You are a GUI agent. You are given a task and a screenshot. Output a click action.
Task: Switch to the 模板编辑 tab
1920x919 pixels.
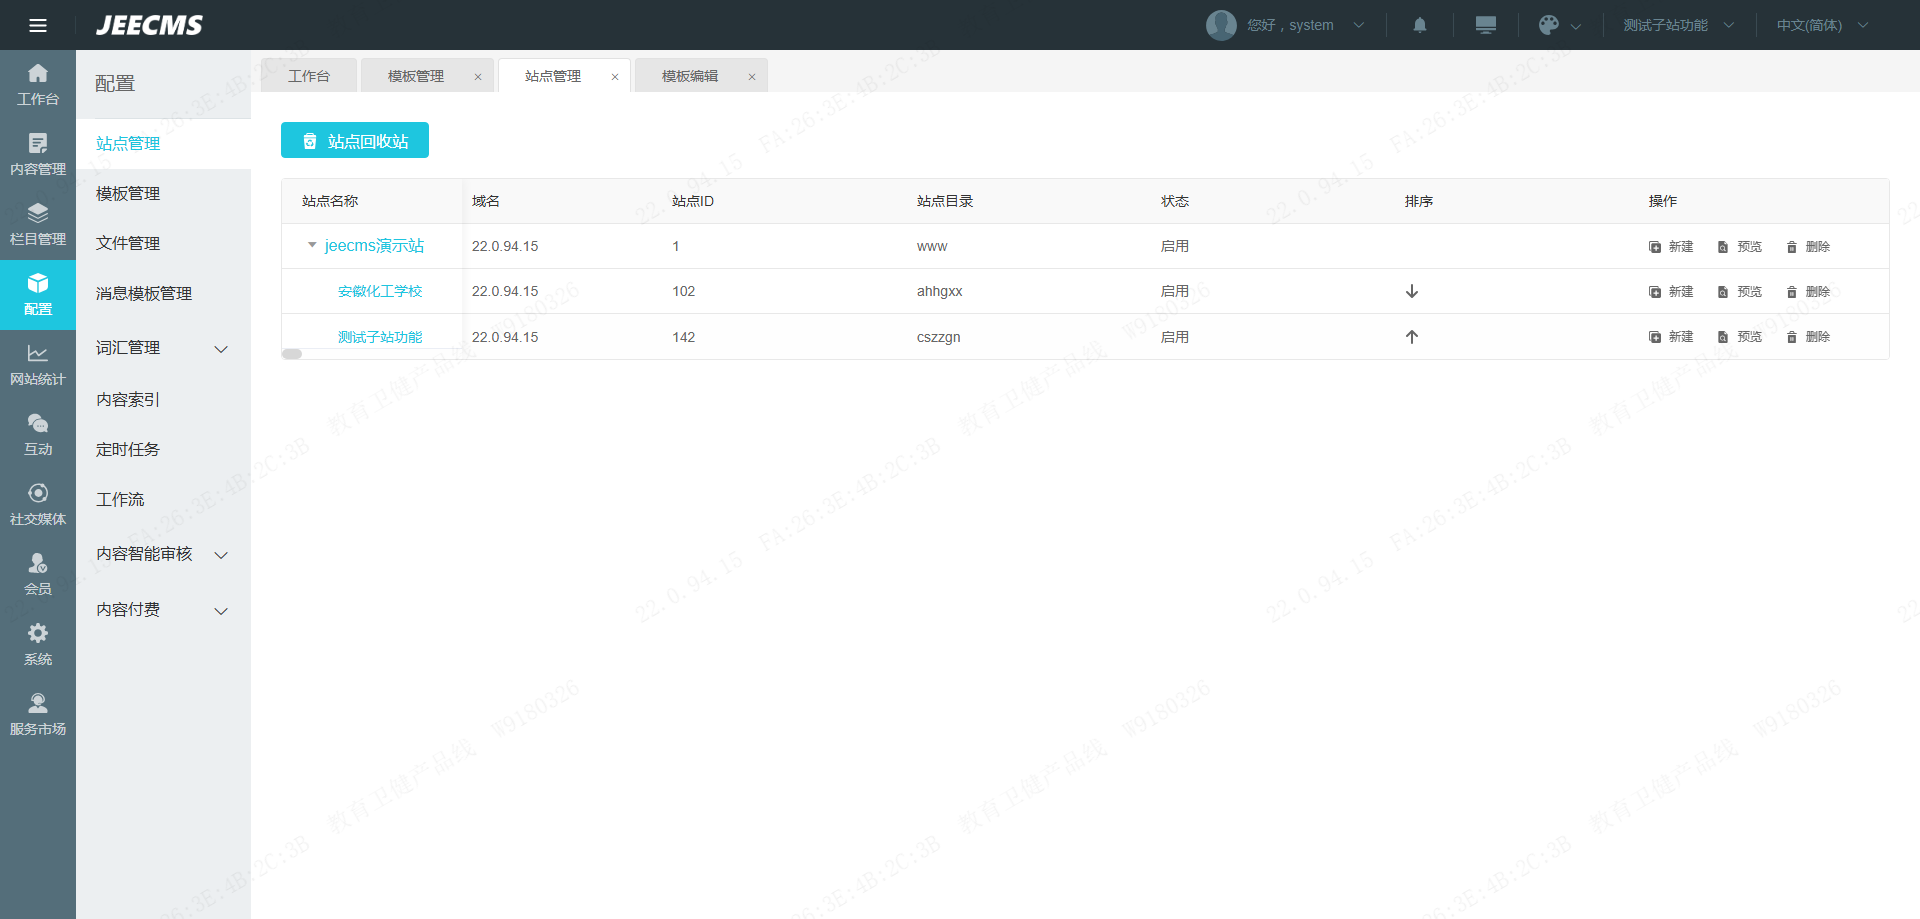[690, 76]
